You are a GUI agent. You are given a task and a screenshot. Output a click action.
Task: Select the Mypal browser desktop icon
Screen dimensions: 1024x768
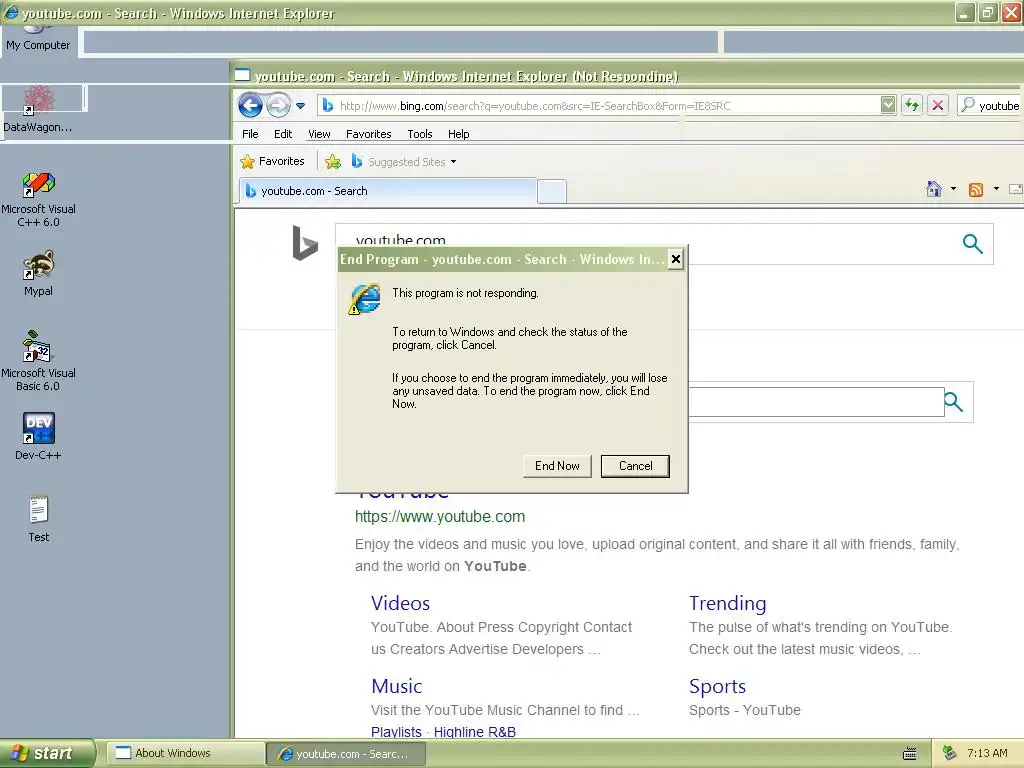point(39,274)
